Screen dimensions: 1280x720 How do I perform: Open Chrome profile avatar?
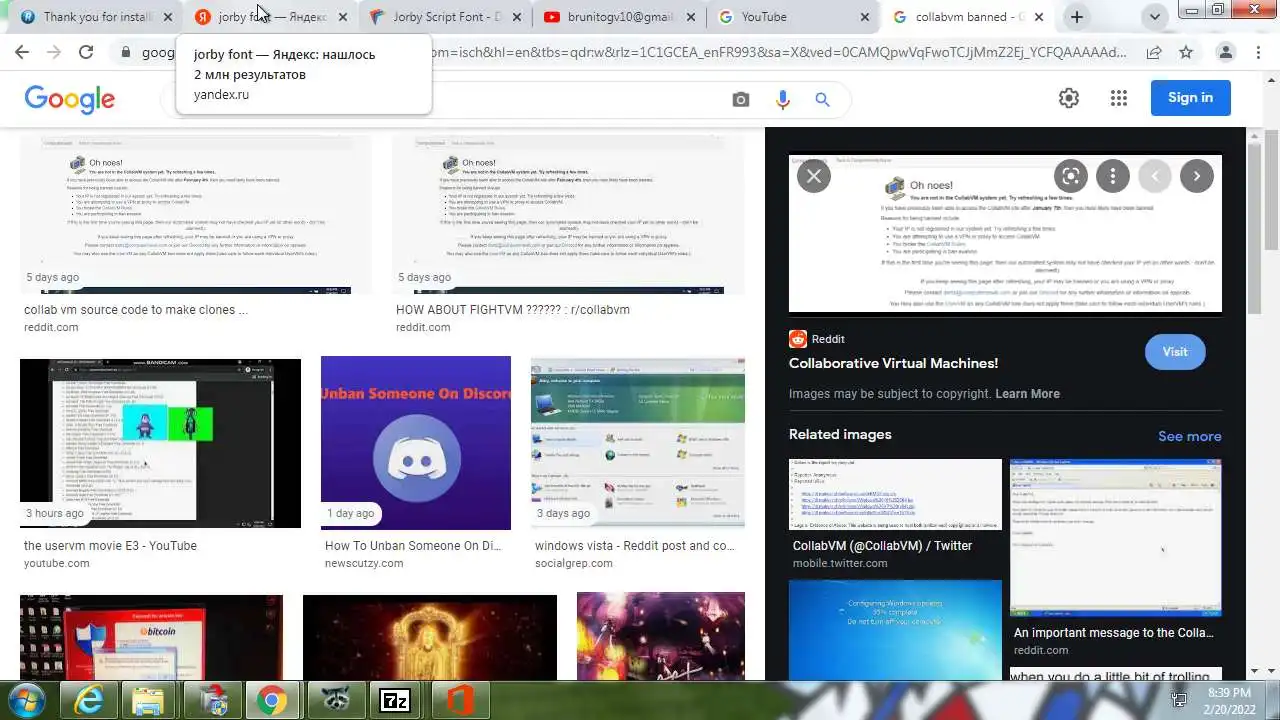click(x=1226, y=53)
